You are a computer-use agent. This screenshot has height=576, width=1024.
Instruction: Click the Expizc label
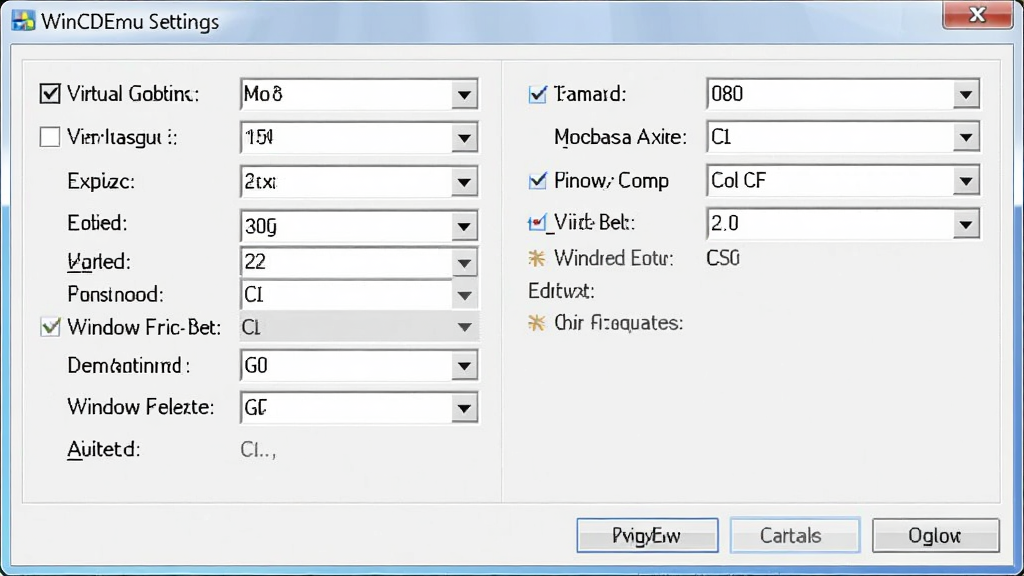tap(101, 181)
